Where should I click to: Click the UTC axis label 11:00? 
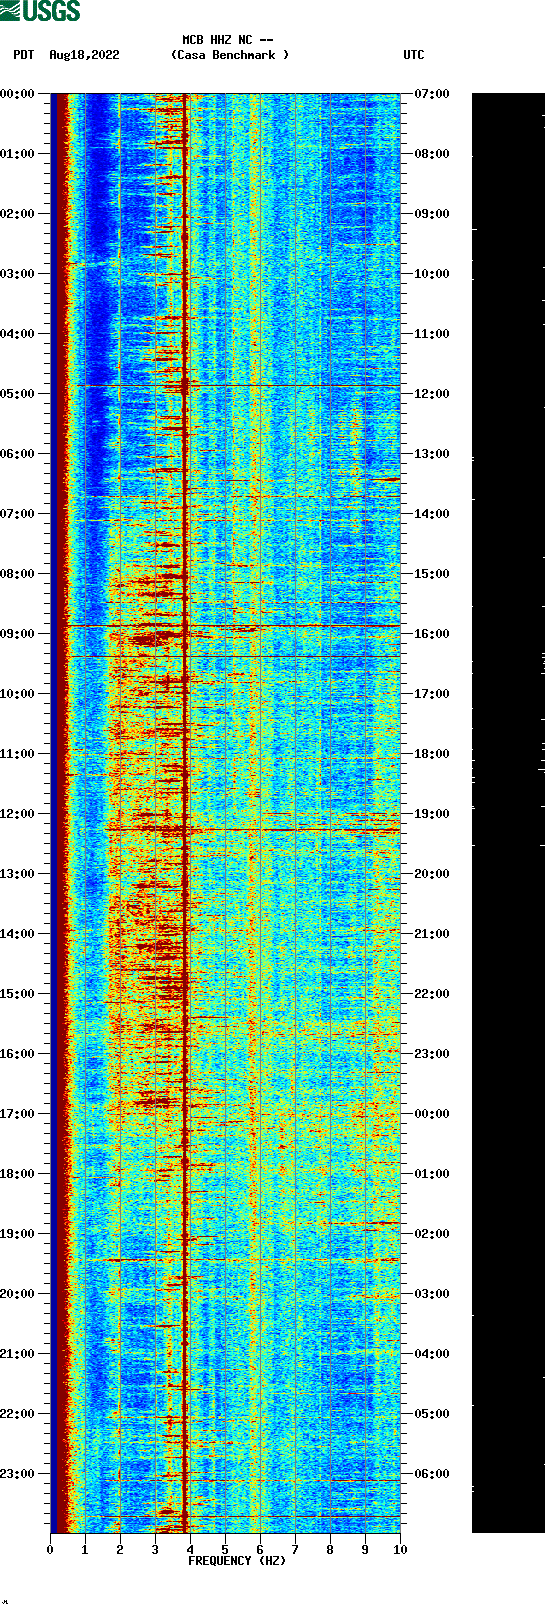pyautogui.click(x=432, y=334)
